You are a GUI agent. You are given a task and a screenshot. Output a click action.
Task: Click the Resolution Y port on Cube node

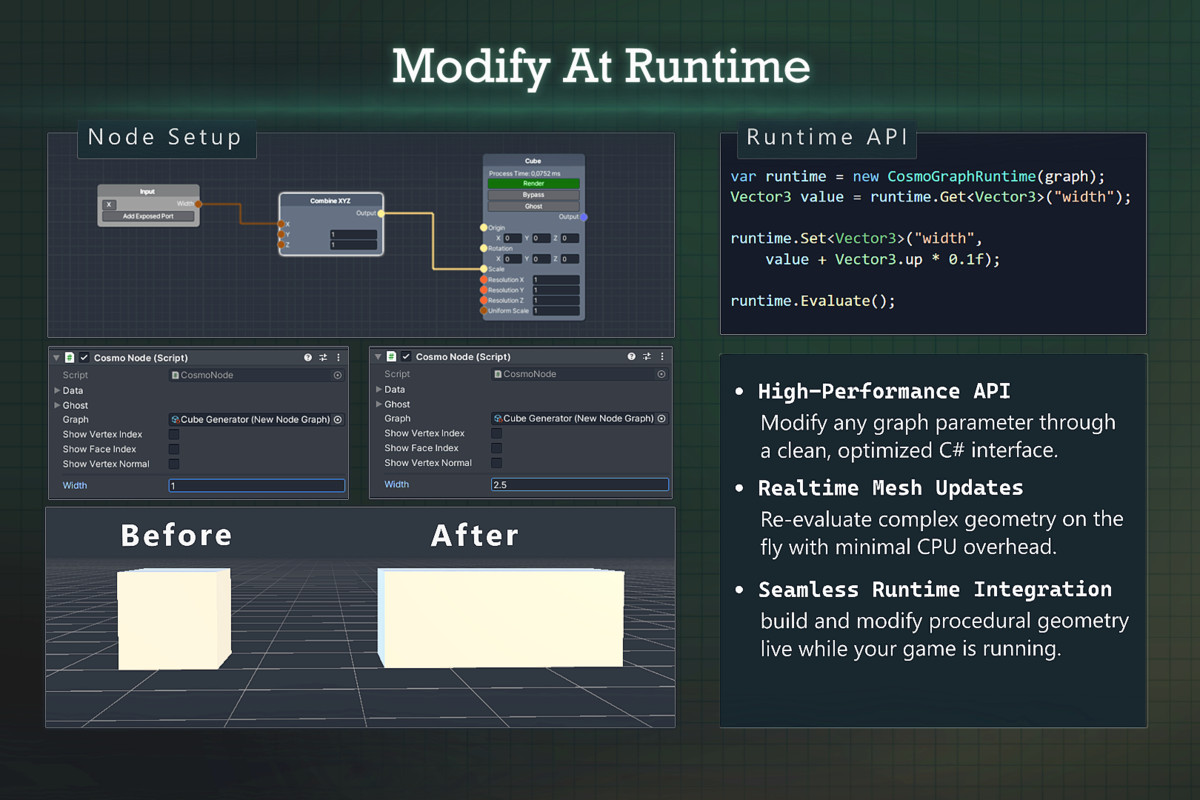484,290
